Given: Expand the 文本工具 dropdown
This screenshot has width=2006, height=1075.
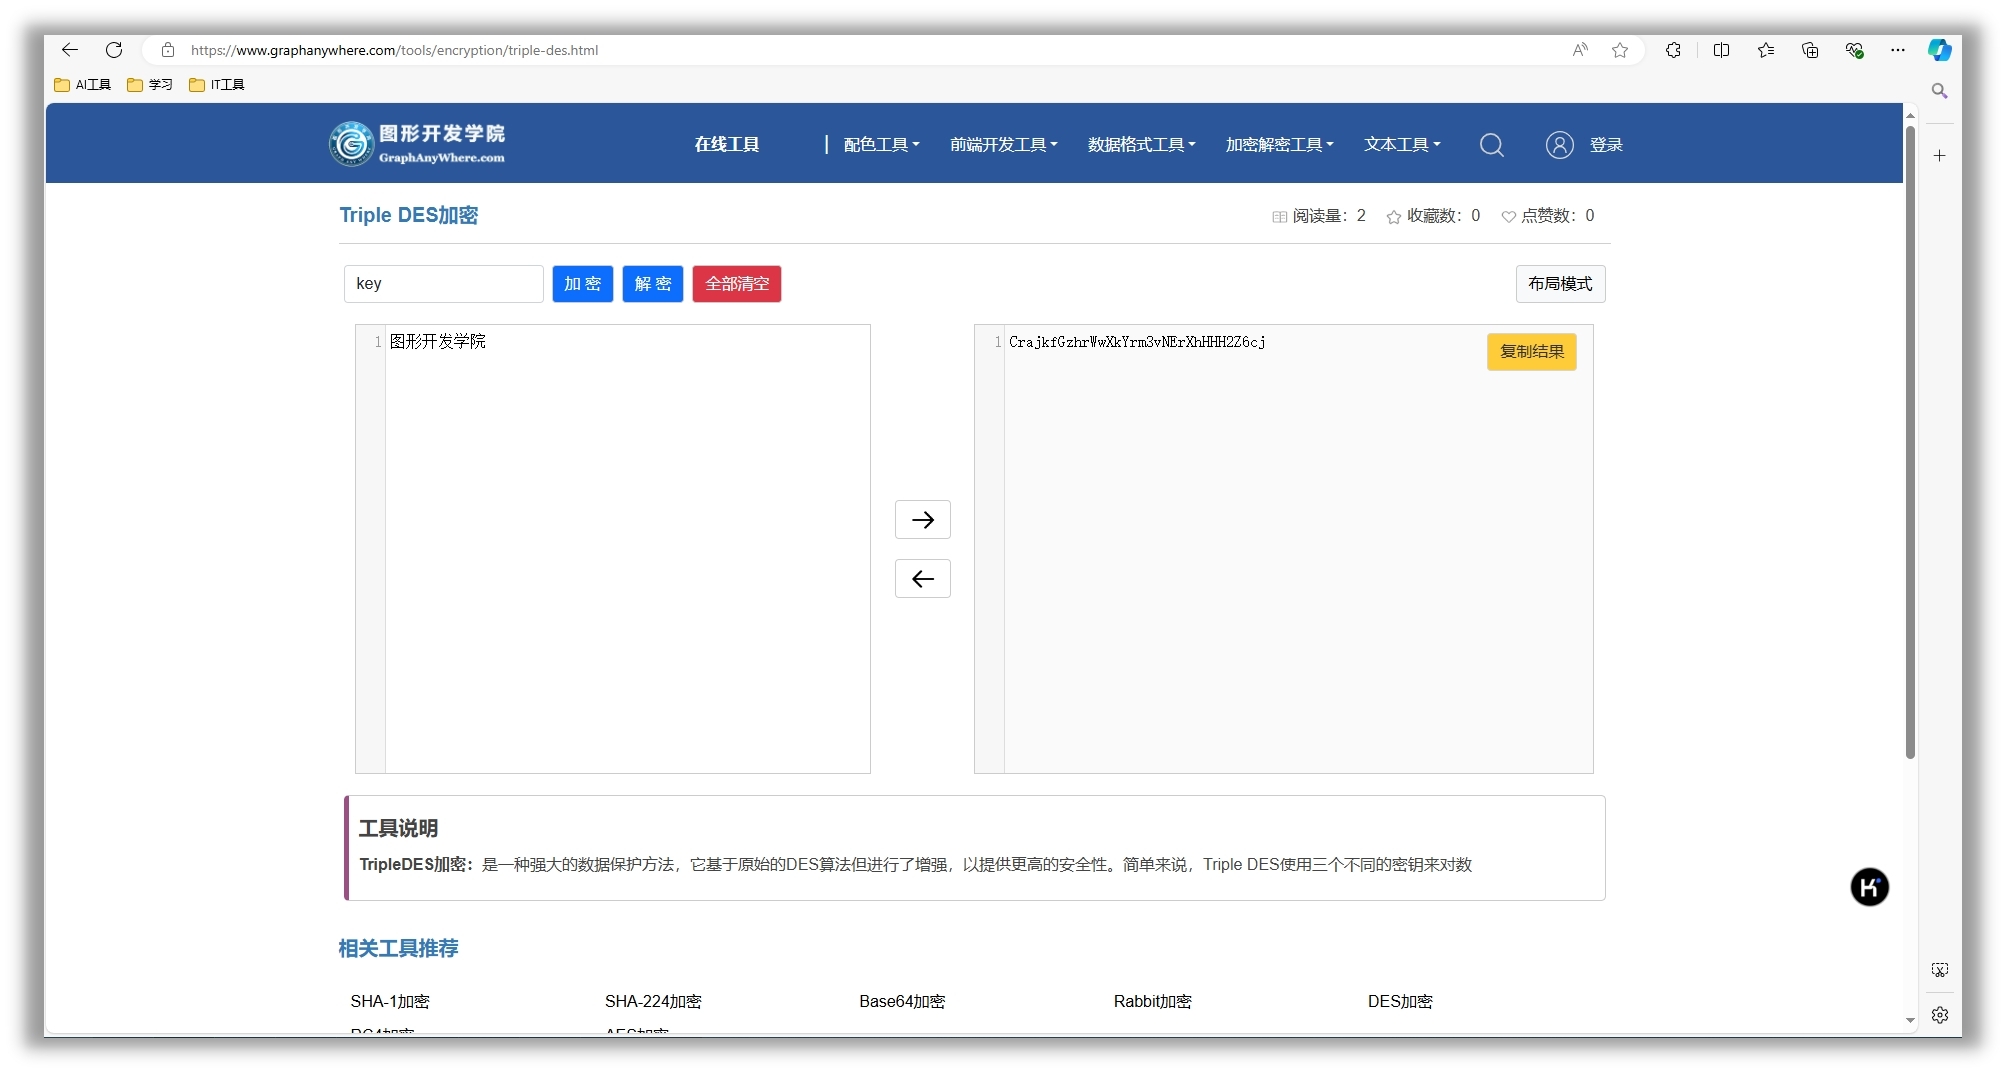Looking at the screenshot, I should pyautogui.click(x=1402, y=144).
